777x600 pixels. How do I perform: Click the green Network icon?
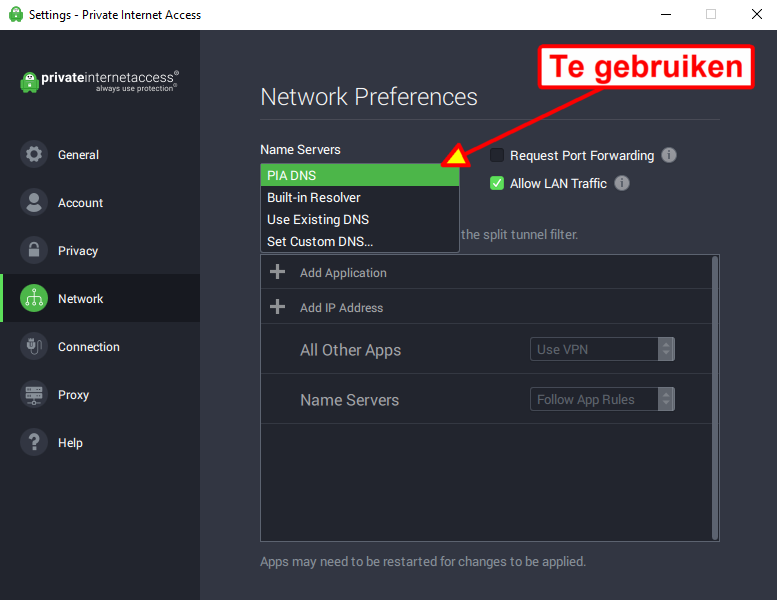click(34, 298)
